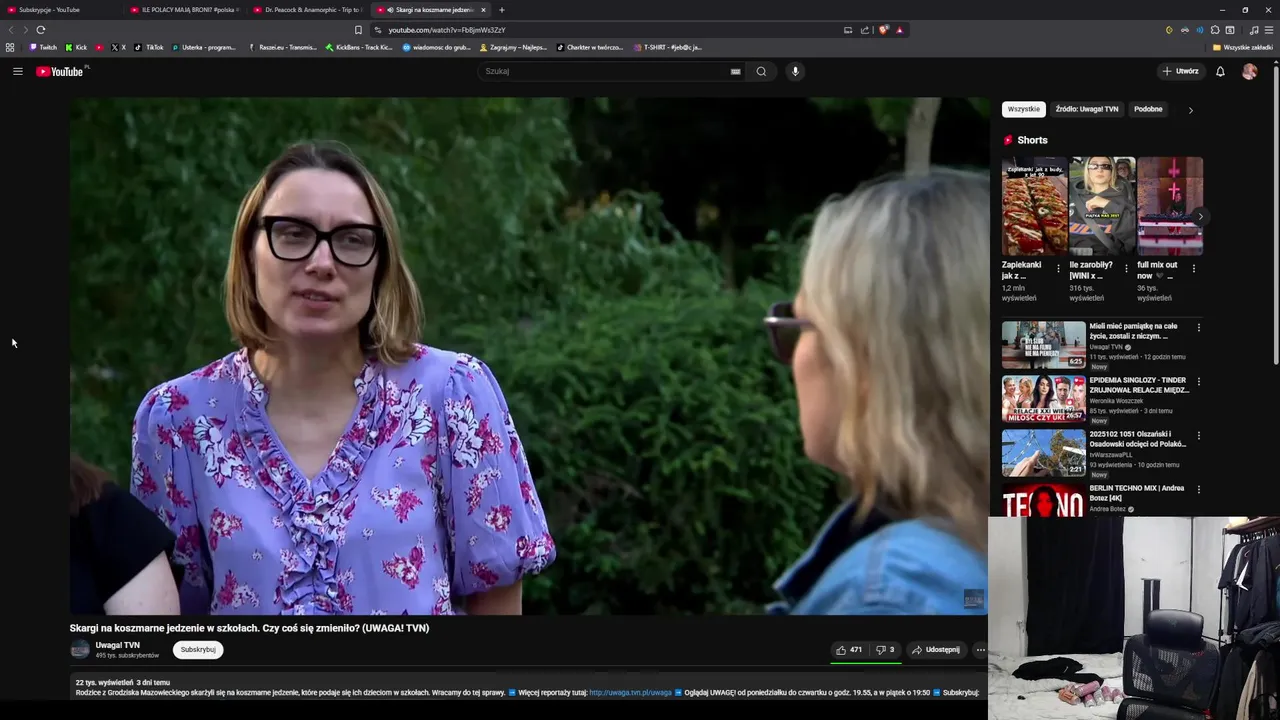Open the account avatar menu
The height and width of the screenshot is (720, 1280).
(1249, 71)
